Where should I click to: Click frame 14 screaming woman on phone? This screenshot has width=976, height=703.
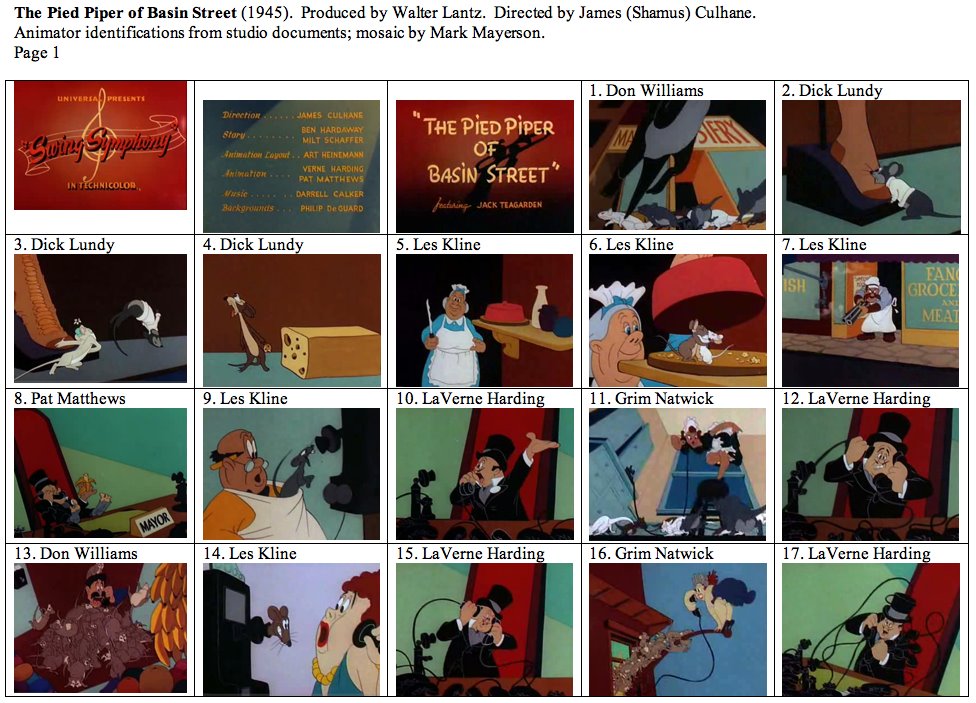[291, 629]
